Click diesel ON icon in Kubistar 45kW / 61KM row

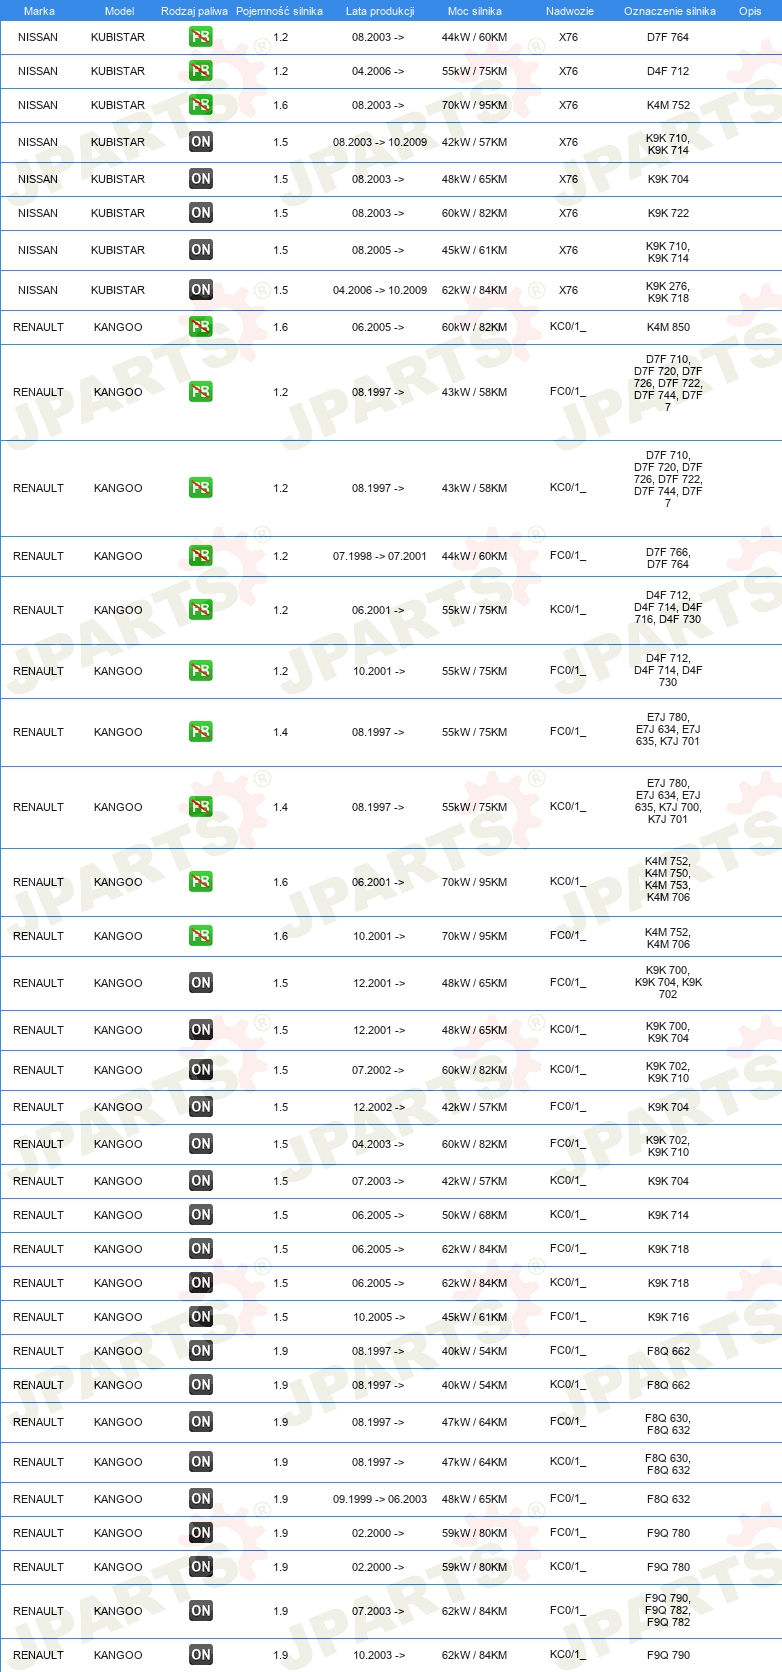pyautogui.click(x=201, y=250)
